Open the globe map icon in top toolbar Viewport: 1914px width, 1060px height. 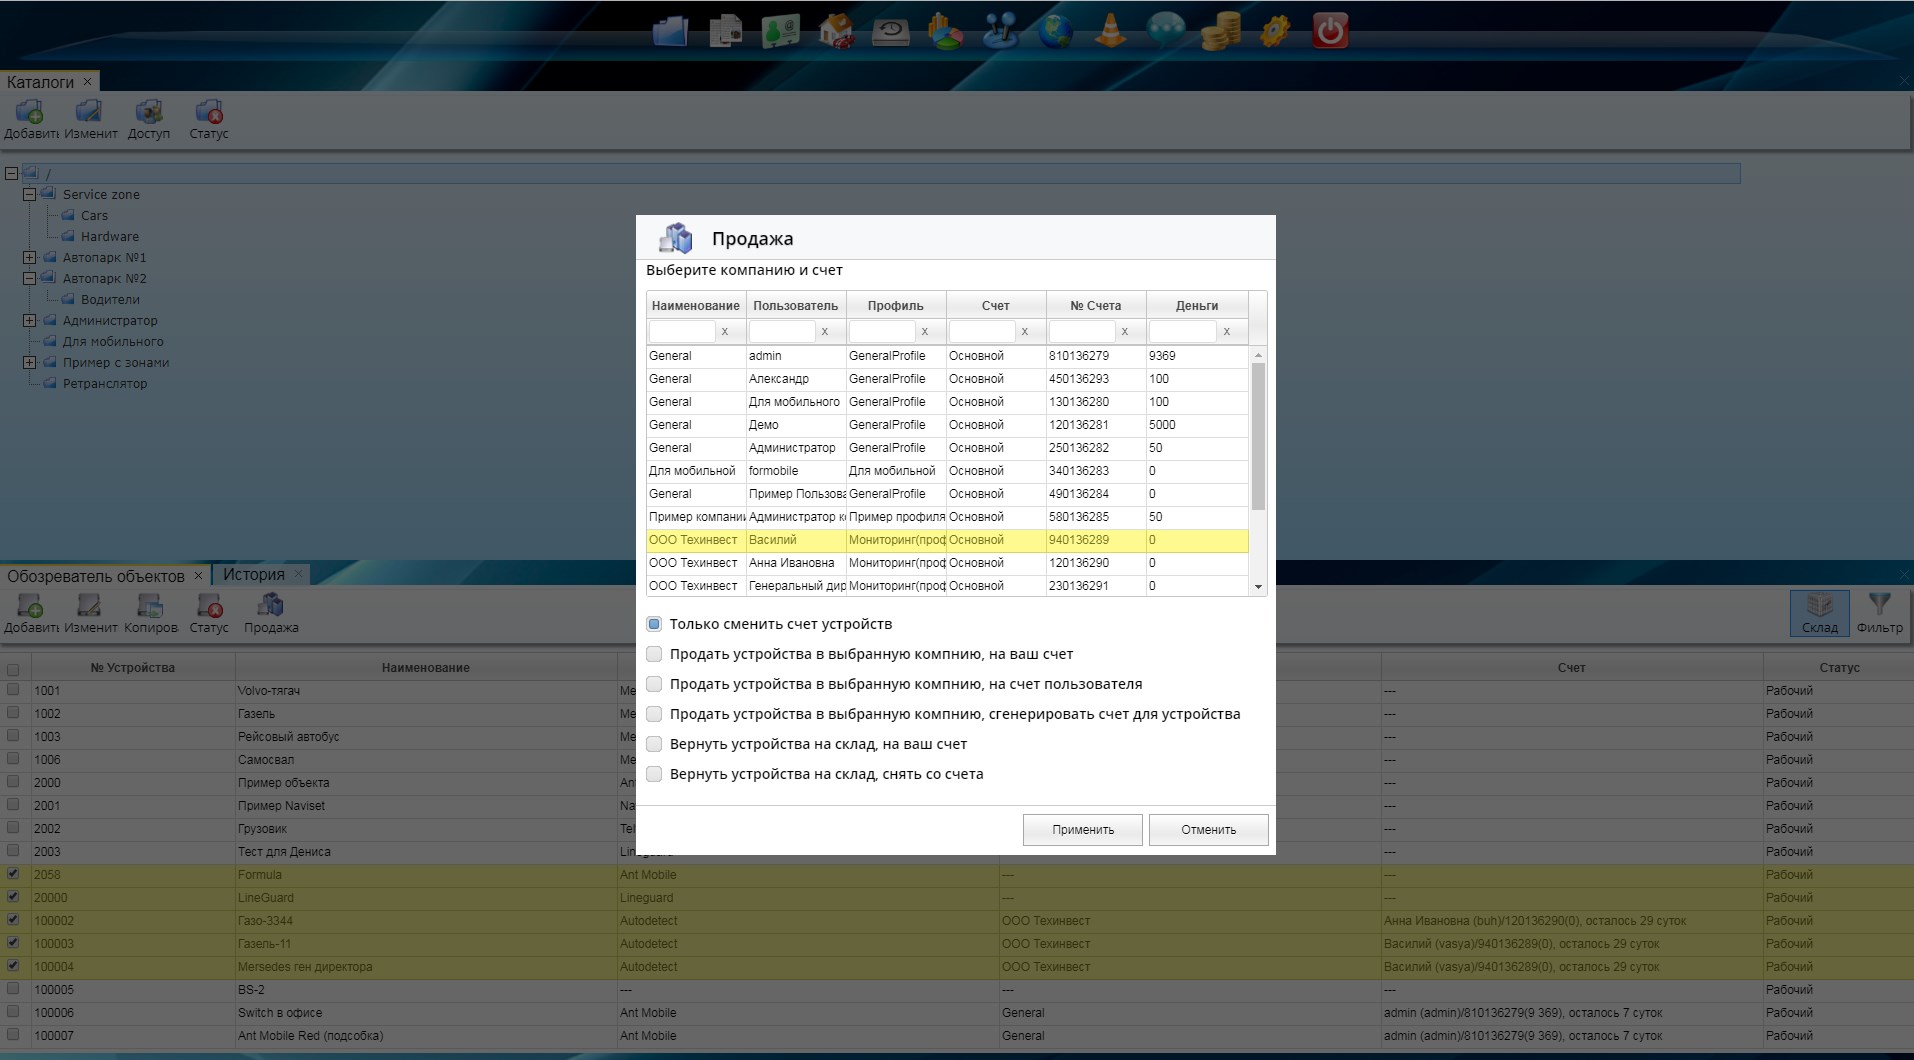(x=1055, y=31)
